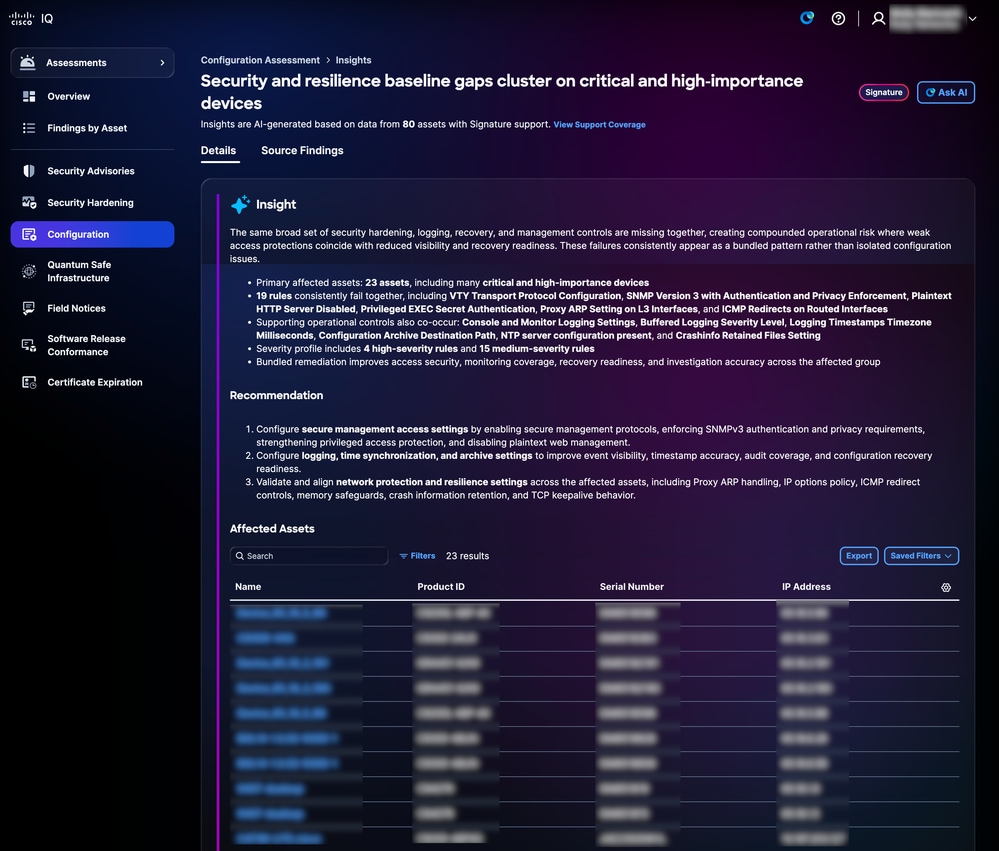Switch to the Details tab
999x851 pixels.
[219, 150]
